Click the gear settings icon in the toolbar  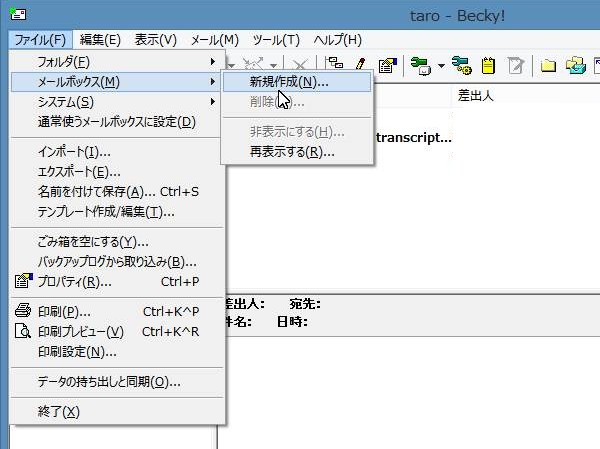[x=461, y=66]
